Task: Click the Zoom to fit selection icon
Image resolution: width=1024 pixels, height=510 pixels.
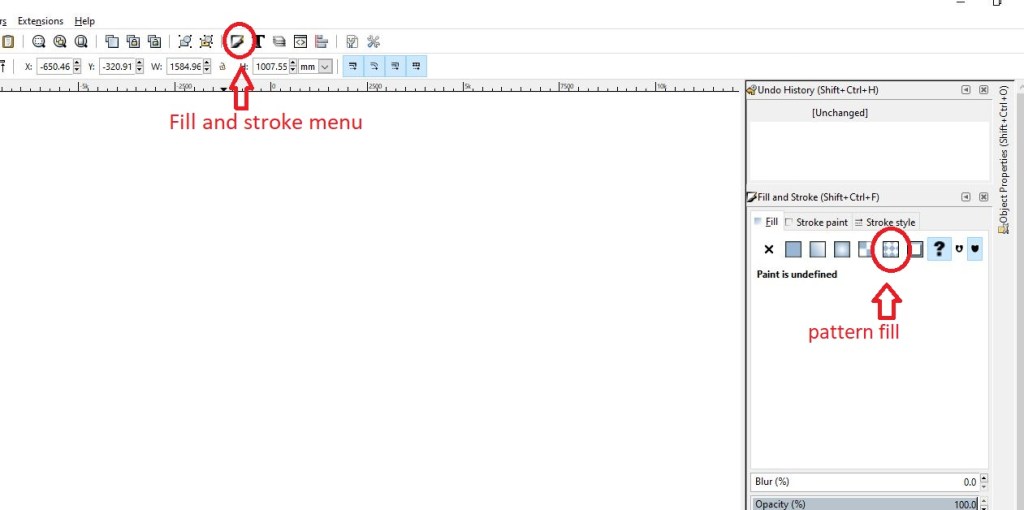Action: pyautogui.click(x=39, y=42)
